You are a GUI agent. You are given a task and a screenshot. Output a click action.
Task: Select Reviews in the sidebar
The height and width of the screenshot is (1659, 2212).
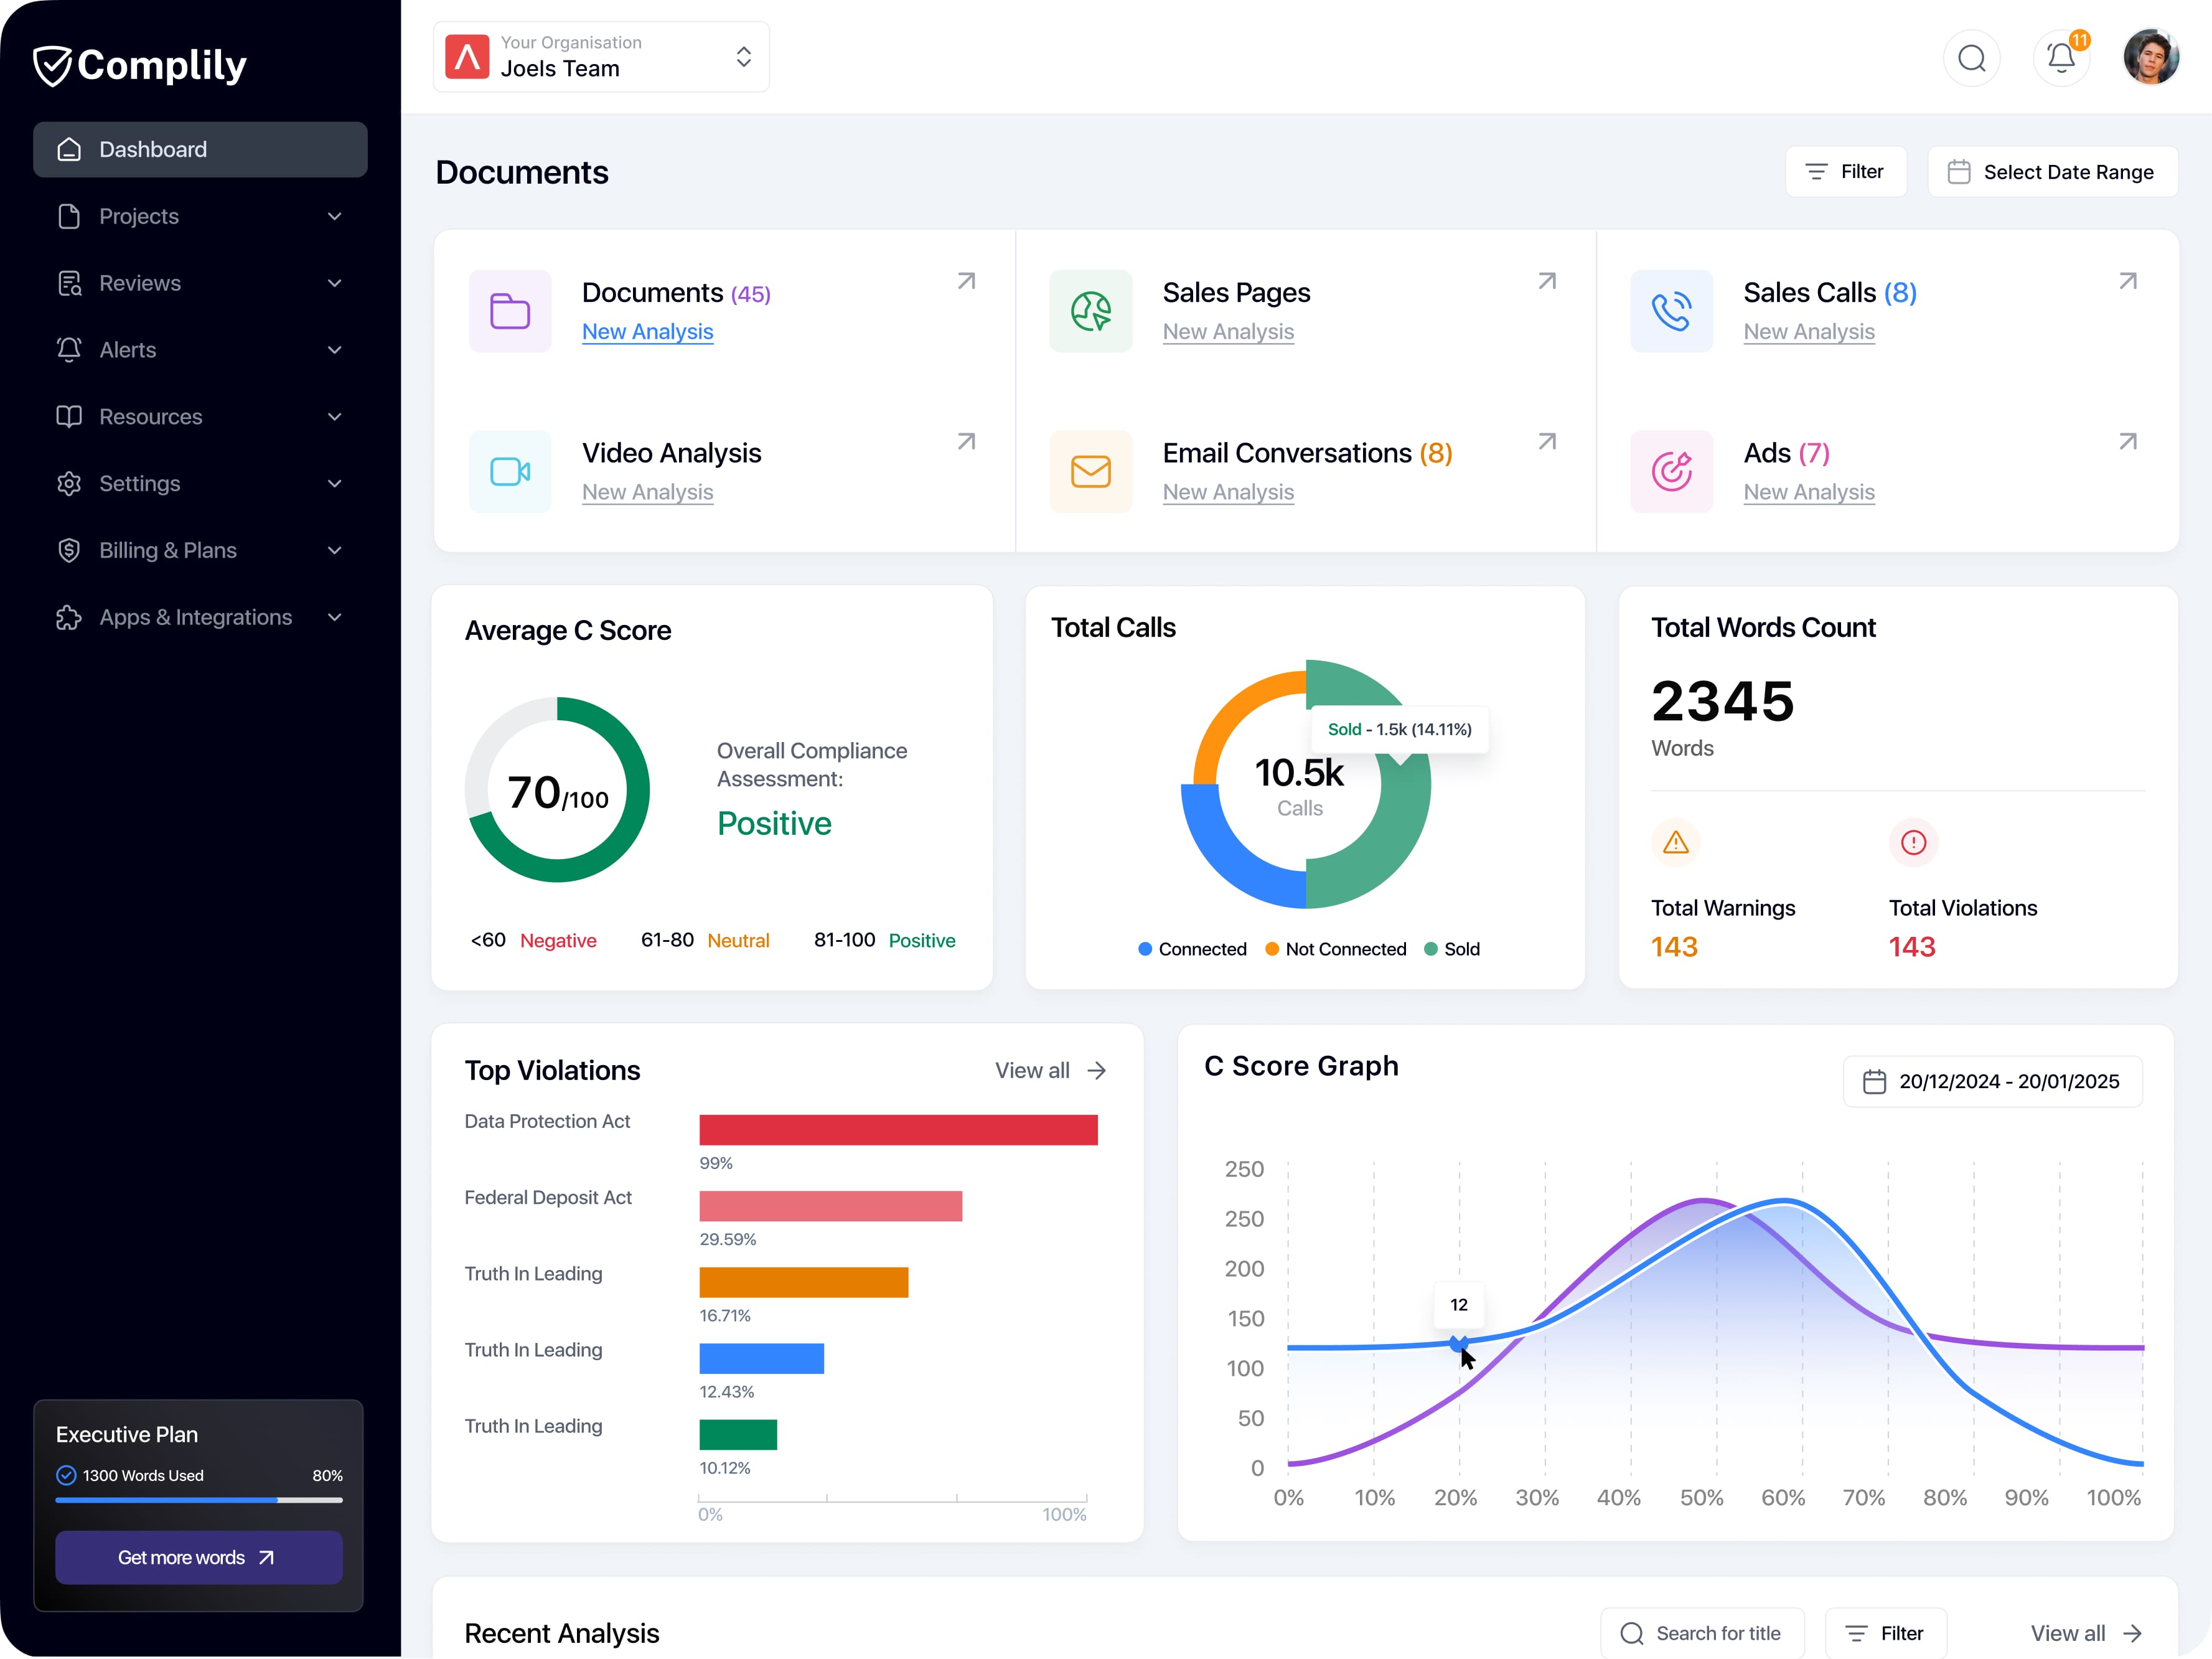200,283
